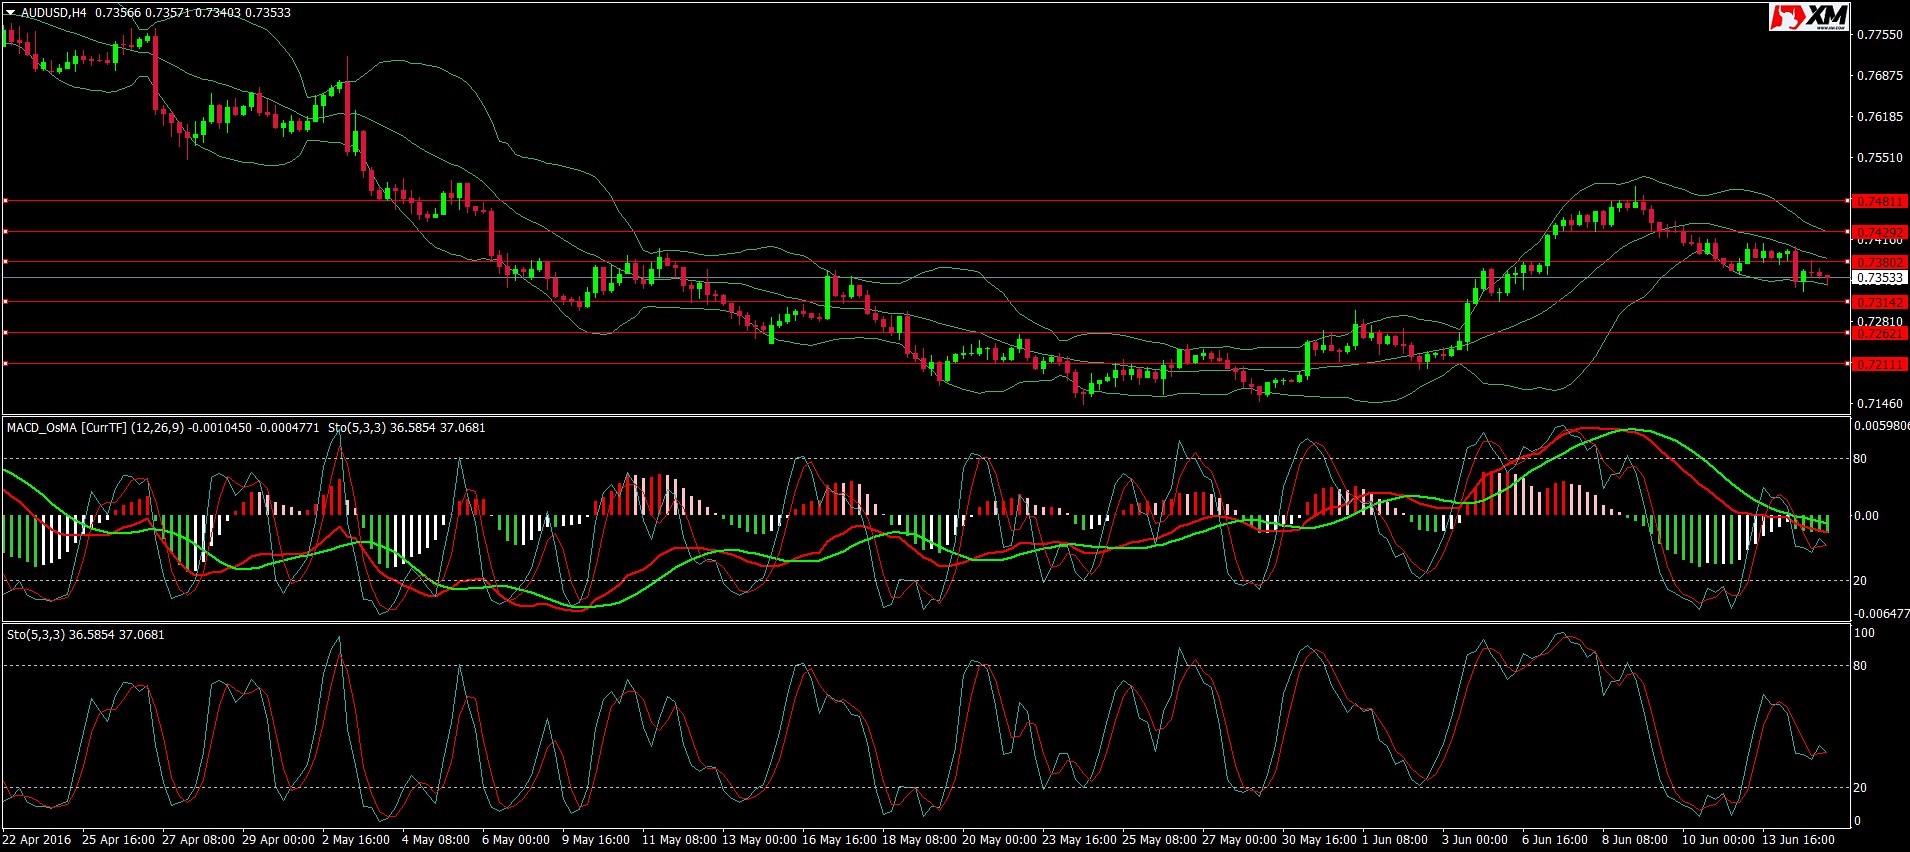The image size is (1910, 852).
Task: Click the 27 May 00:00 time label
Action: tap(1238, 840)
